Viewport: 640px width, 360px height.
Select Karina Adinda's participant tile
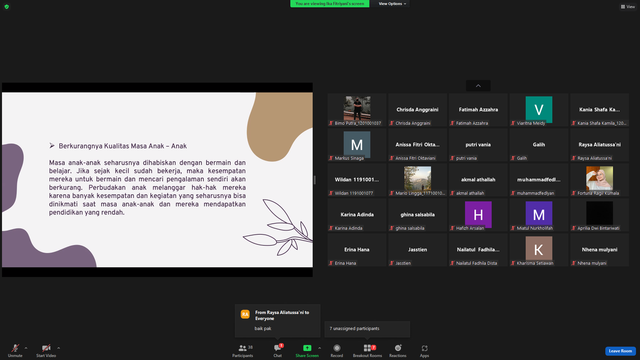[x=357, y=215]
